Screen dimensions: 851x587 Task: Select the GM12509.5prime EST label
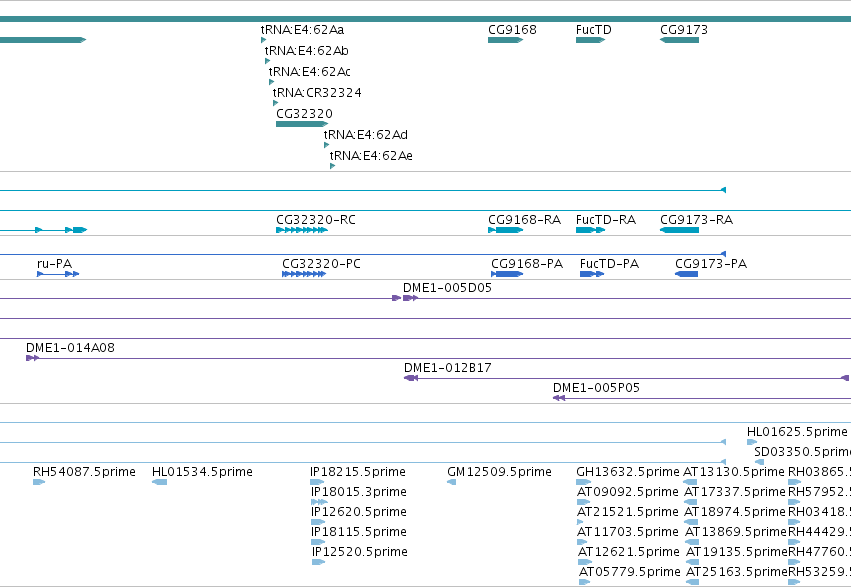click(x=499, y=472)
